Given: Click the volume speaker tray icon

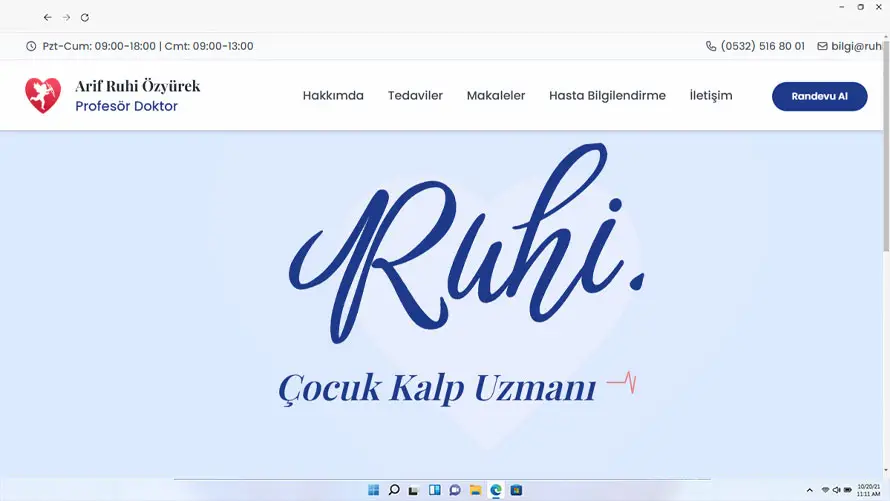Looking at the screenshot, I should 836,490.
